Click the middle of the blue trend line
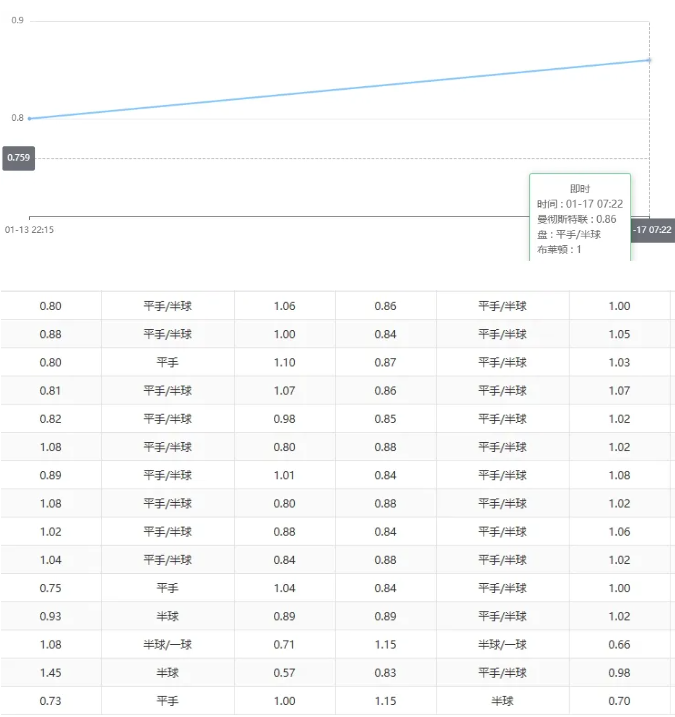 [340, 89]
